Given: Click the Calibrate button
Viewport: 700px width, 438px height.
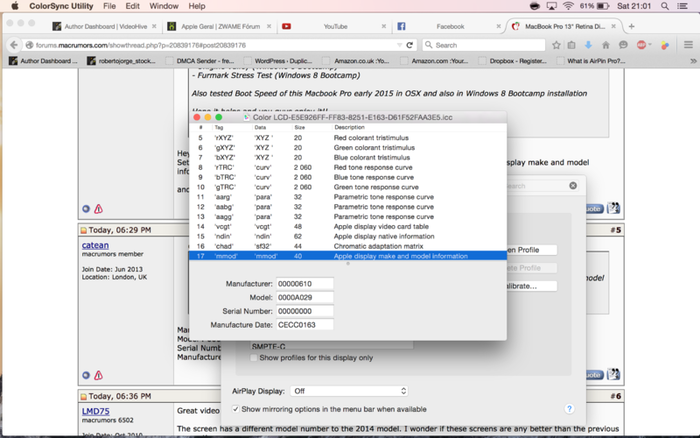Looking at the screenshot, I should pos(532,286).
